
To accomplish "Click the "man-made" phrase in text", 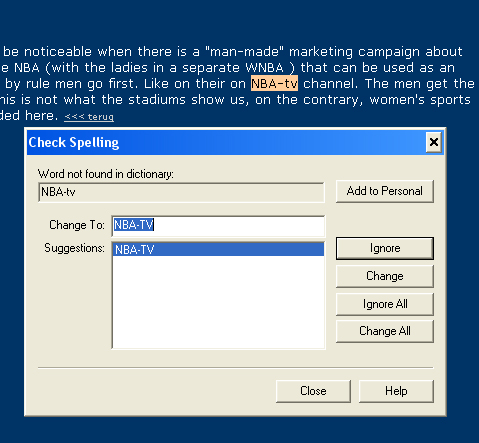I will (x=245, y=52).
